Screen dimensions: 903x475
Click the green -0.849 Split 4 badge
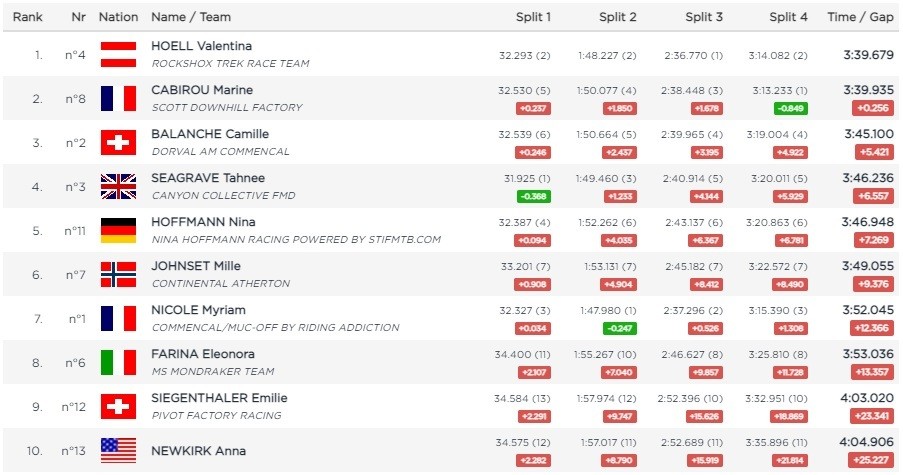(791, 108)
